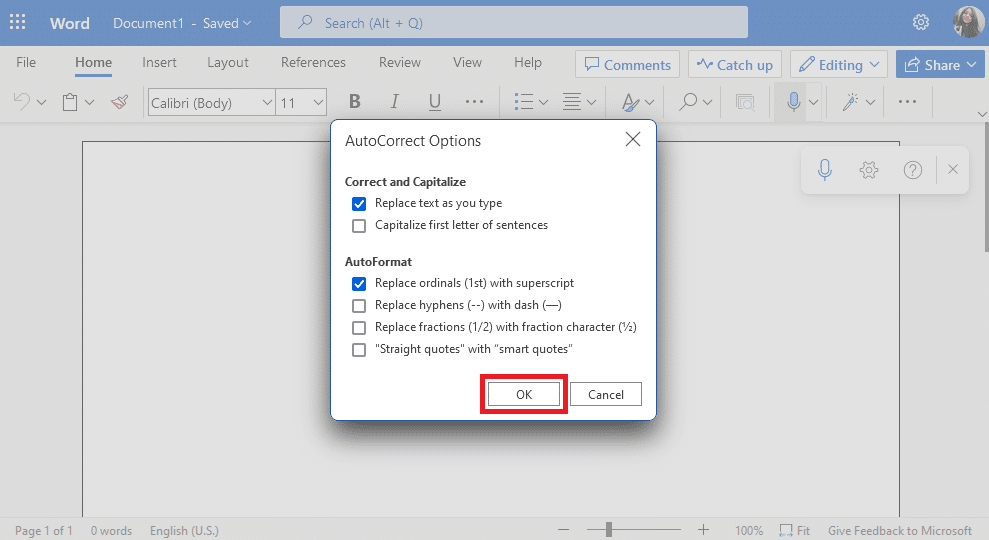Open the Help tab
The width and height of the screenshot is (989, 540).
click(x=527, y=62)
